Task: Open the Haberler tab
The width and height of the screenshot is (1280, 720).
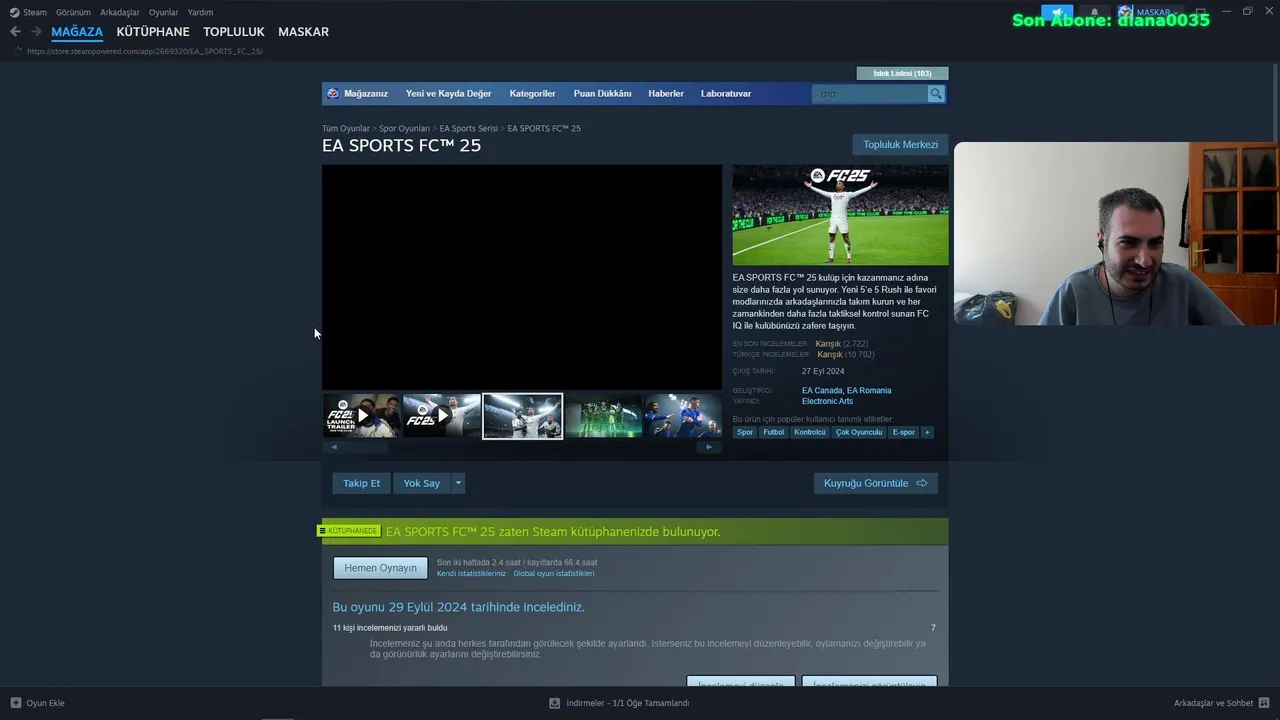Action: [x=666, y=94]
